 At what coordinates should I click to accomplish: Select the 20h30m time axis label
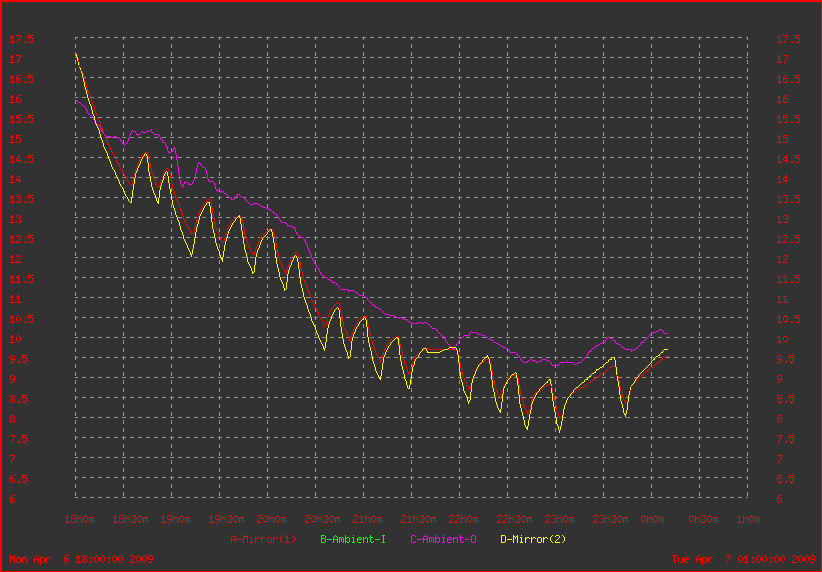(x=322, y=519)
